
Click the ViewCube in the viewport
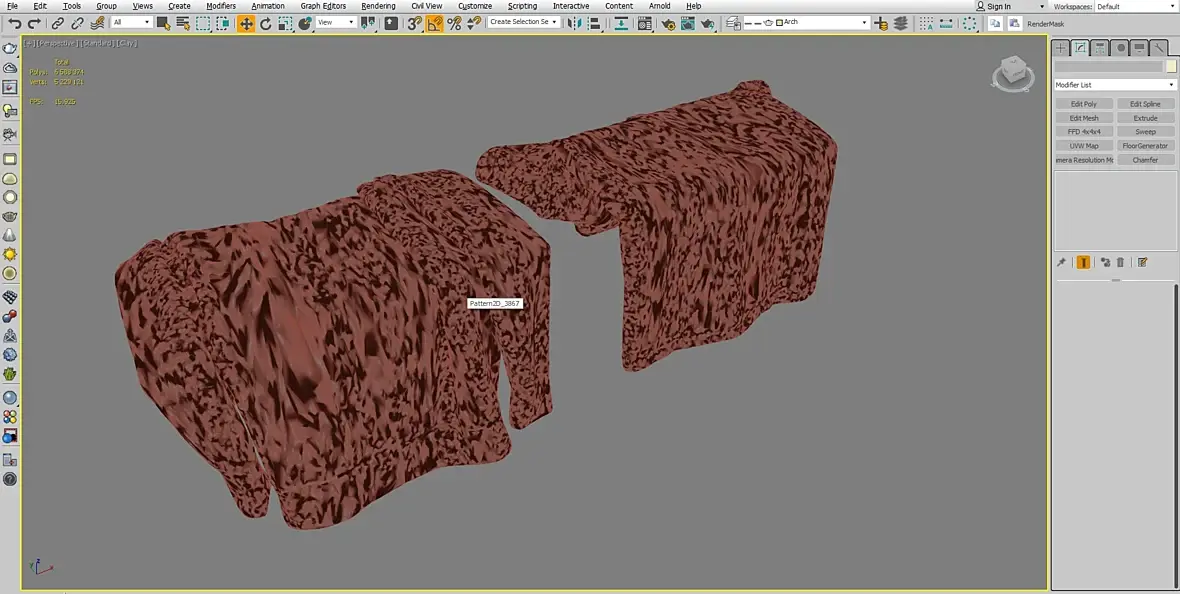[x=1012, y=74]
